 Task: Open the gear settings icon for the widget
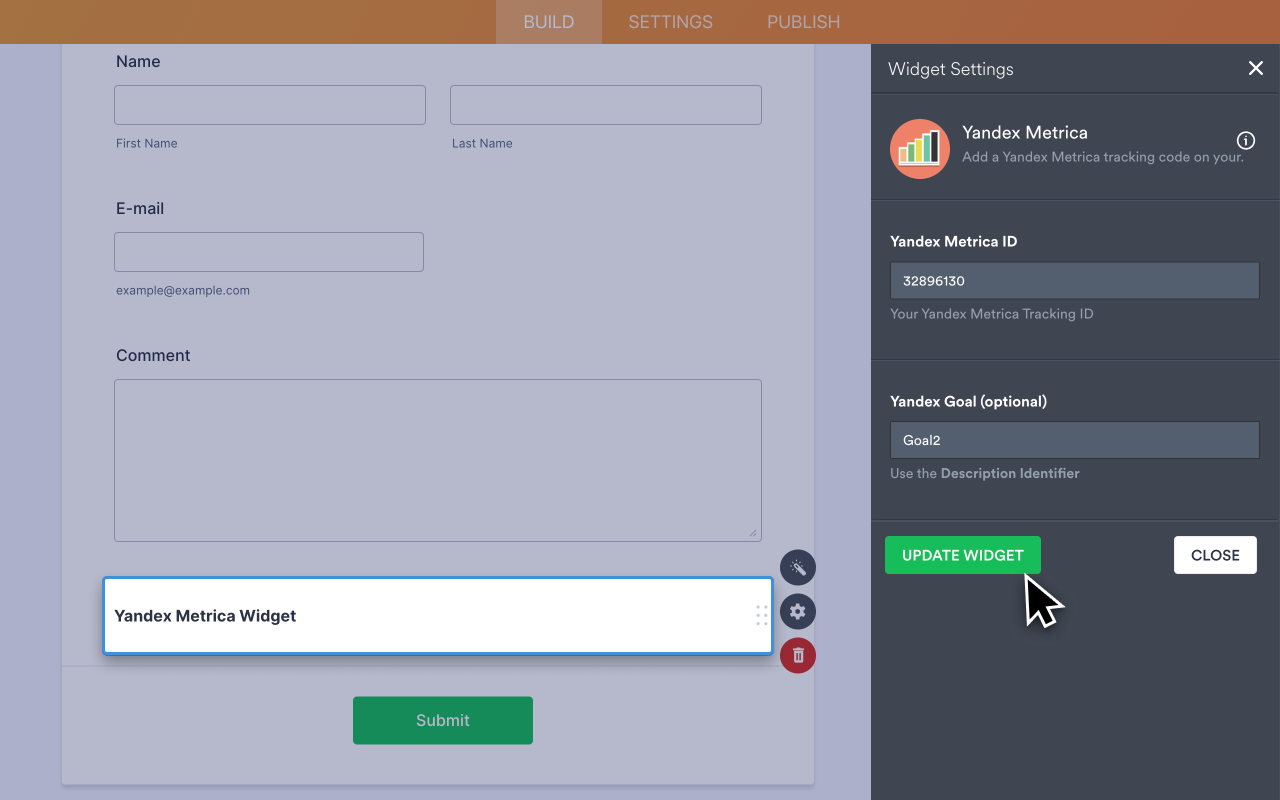[x=797, y=611]
